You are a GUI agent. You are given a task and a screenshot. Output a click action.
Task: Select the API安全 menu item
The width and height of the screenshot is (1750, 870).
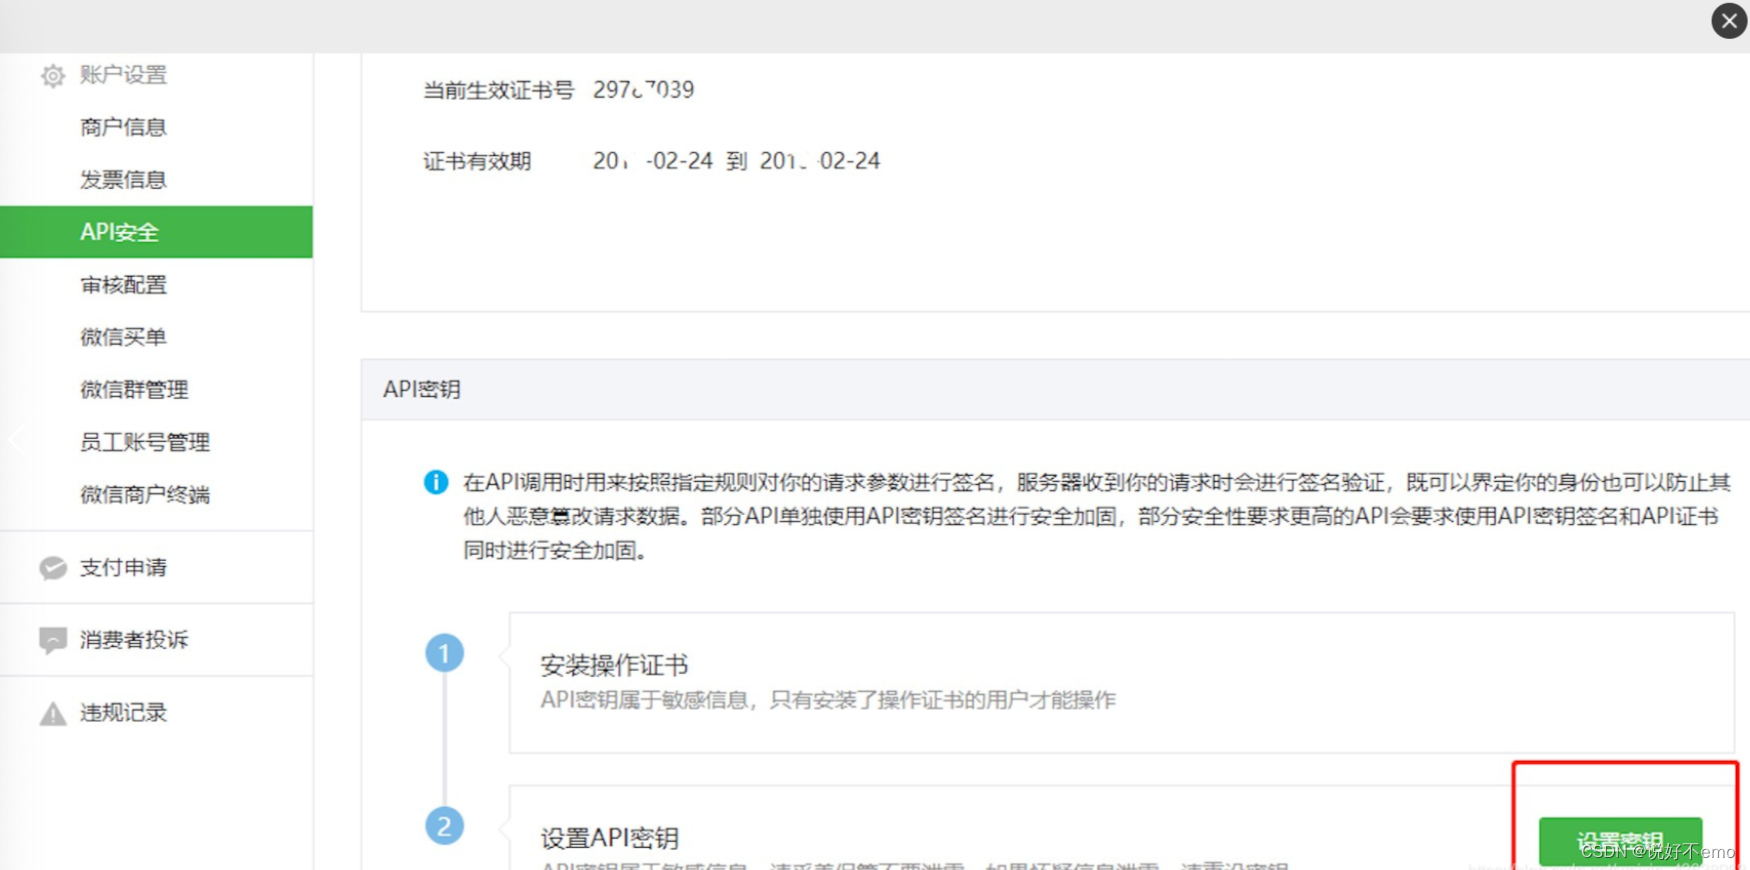click(x=156, y=232)
